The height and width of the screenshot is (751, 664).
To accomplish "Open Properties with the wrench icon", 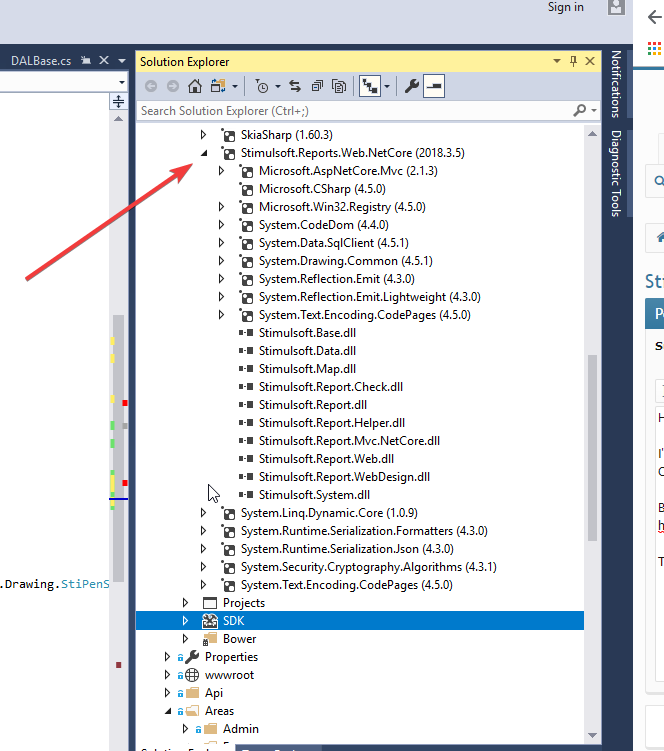I will (x=411, y=87).
